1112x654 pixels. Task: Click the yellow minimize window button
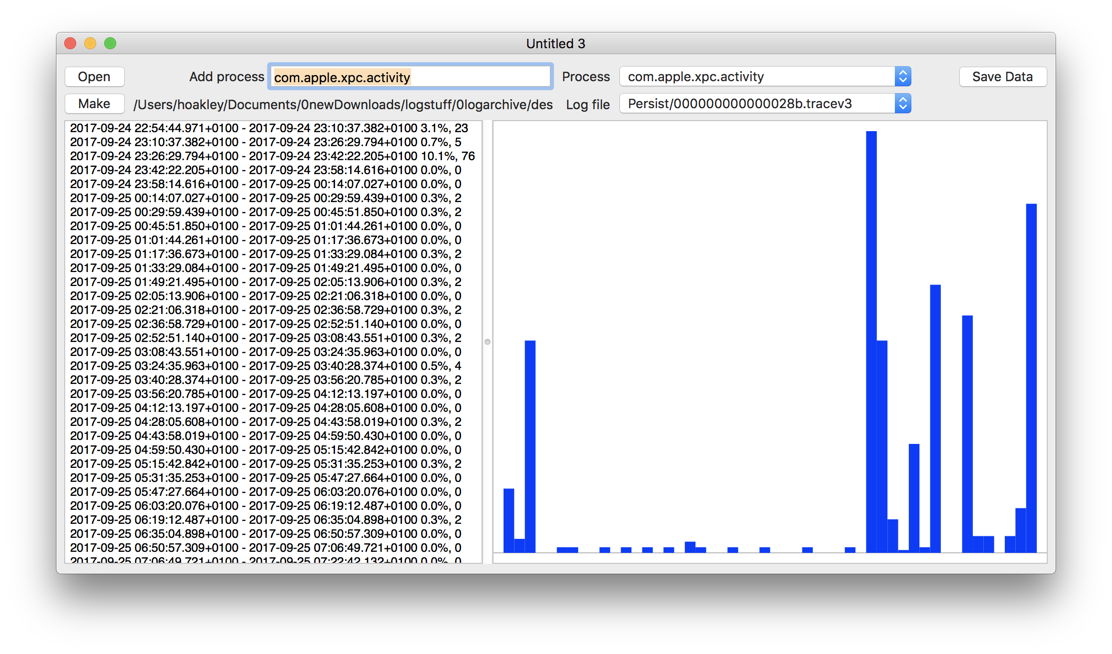tap(90, 44)
